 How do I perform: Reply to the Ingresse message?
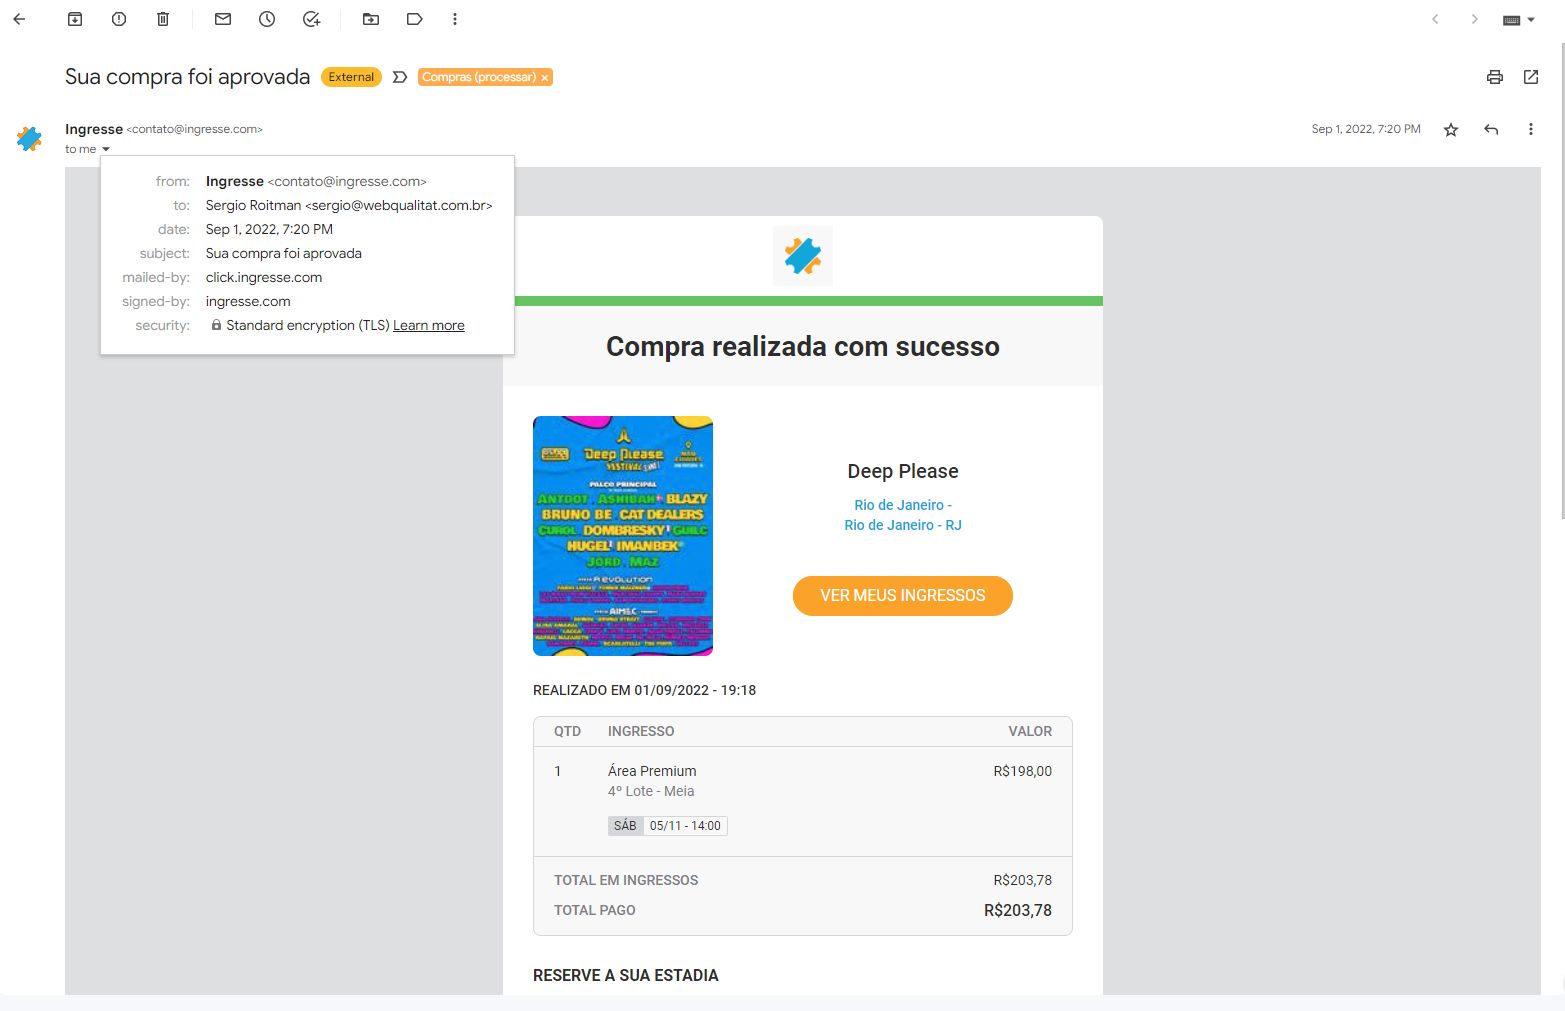pos(1491,129)
